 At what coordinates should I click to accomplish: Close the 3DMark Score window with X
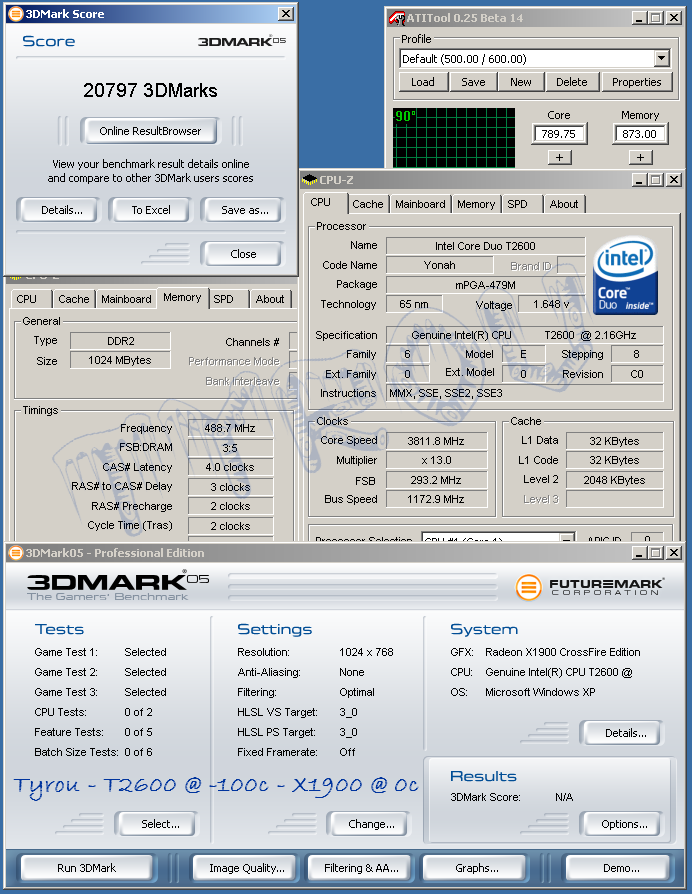tap(286, 14)
